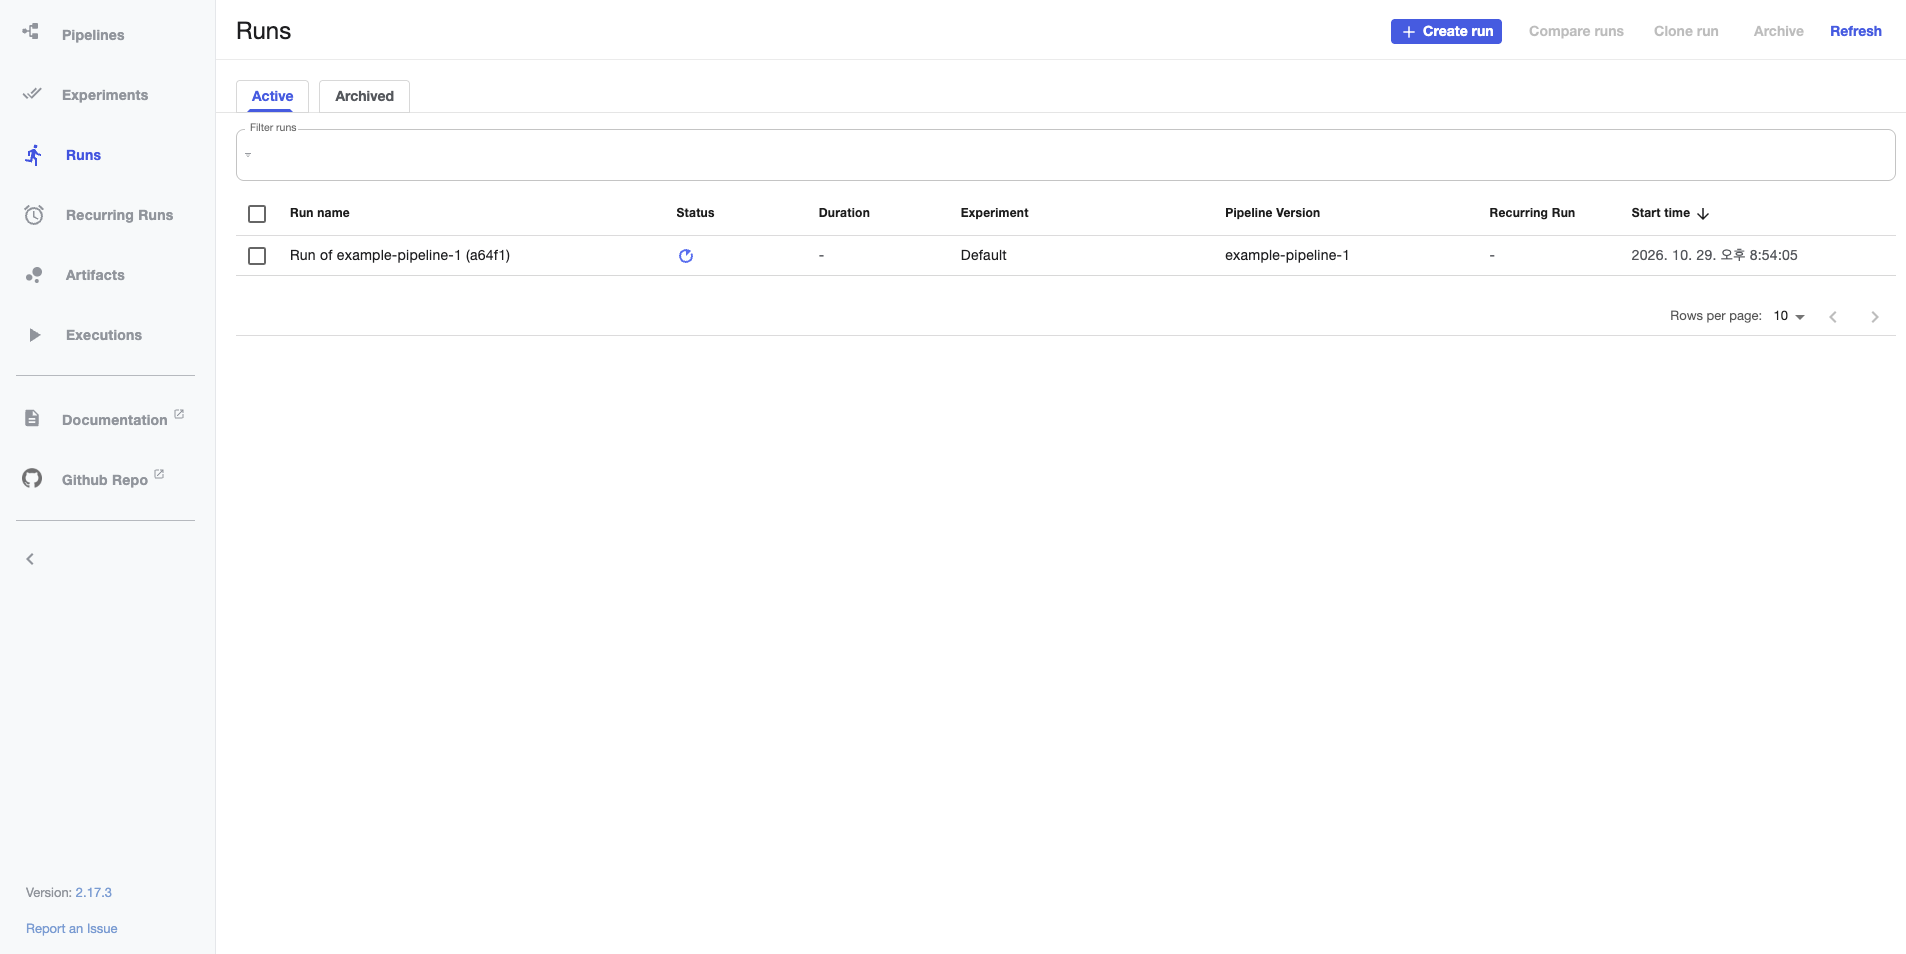Click Documentation external link icon
Image resolution: width=1906 pixels, height=954 pixels.
point(179,414)
